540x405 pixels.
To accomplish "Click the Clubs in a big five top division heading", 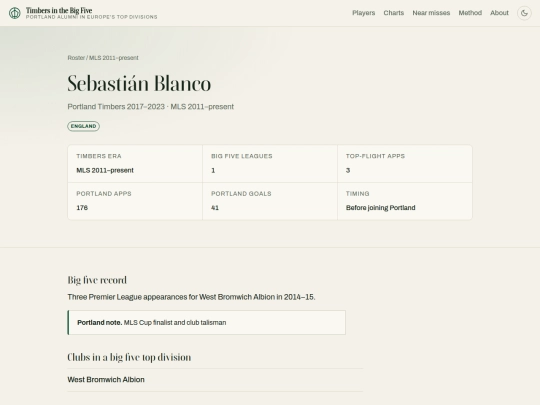I will coord(129,357).
